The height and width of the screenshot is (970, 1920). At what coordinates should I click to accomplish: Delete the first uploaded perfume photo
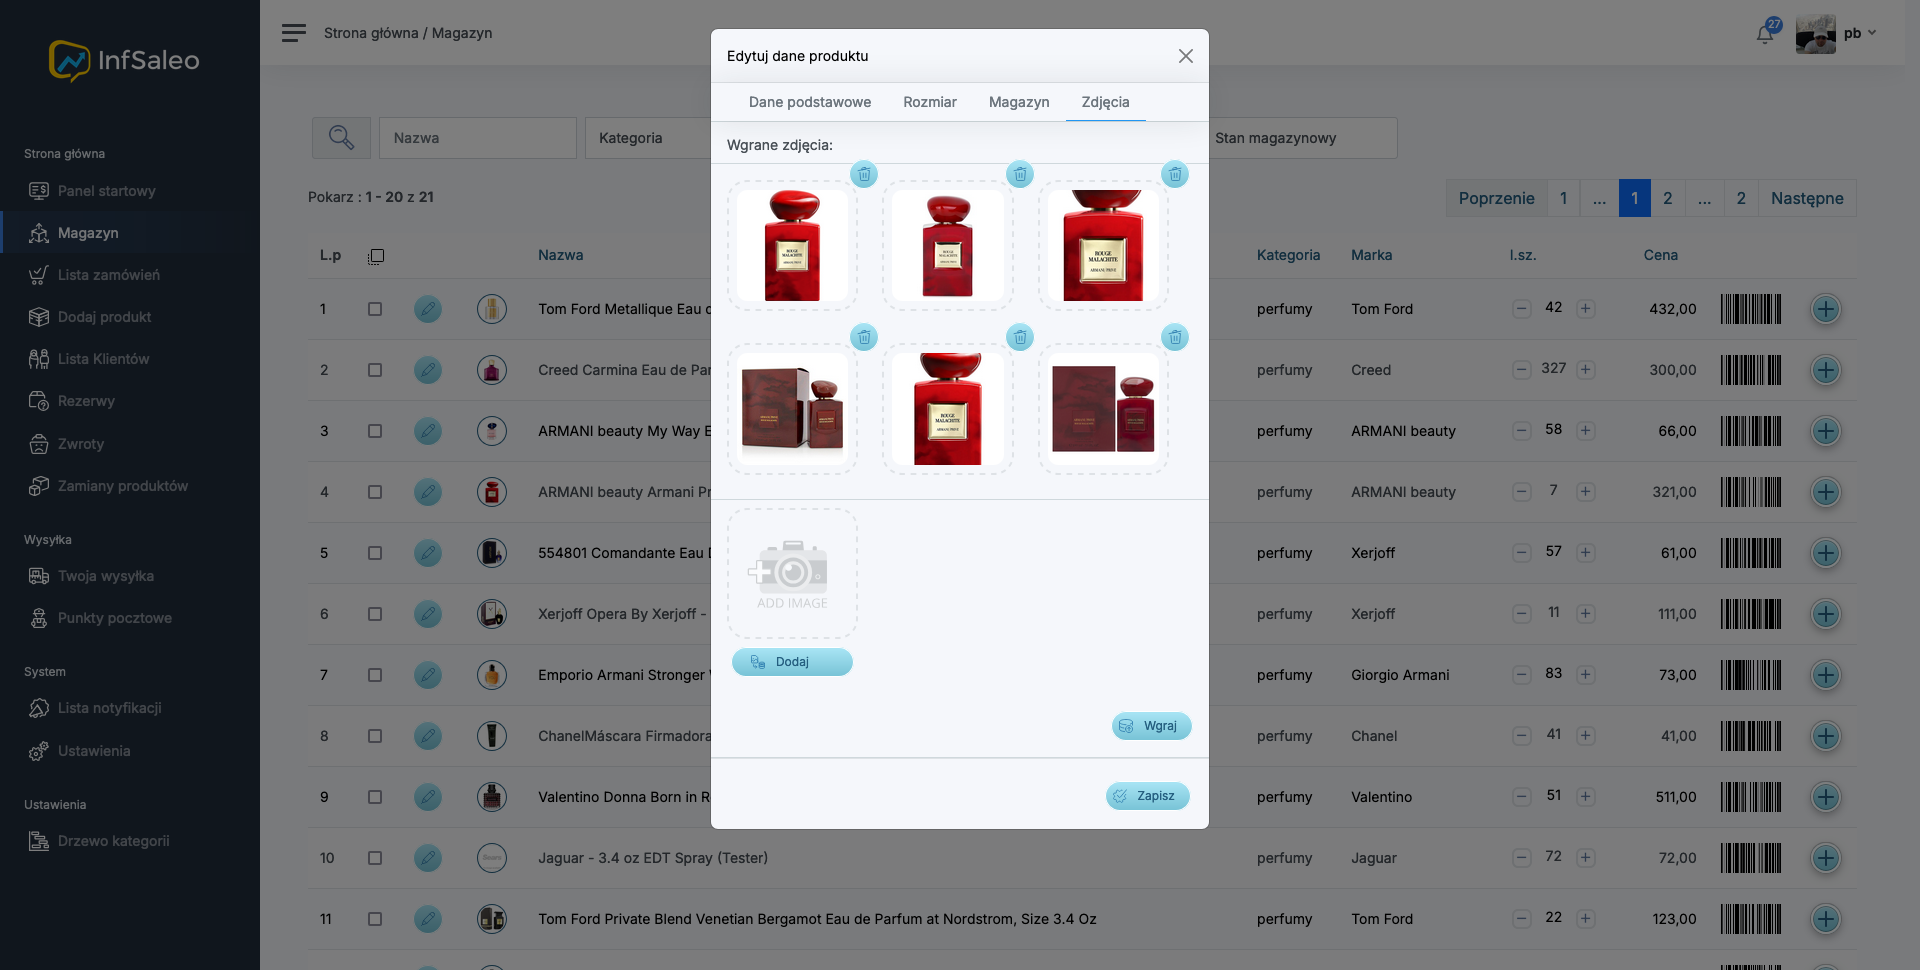864,174
